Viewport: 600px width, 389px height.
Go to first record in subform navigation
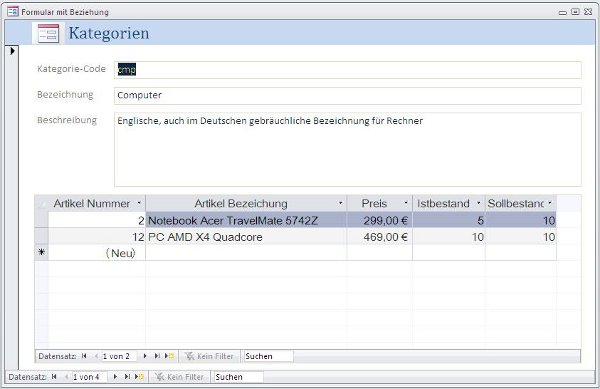pyautogui.click(x=84, y=356)
